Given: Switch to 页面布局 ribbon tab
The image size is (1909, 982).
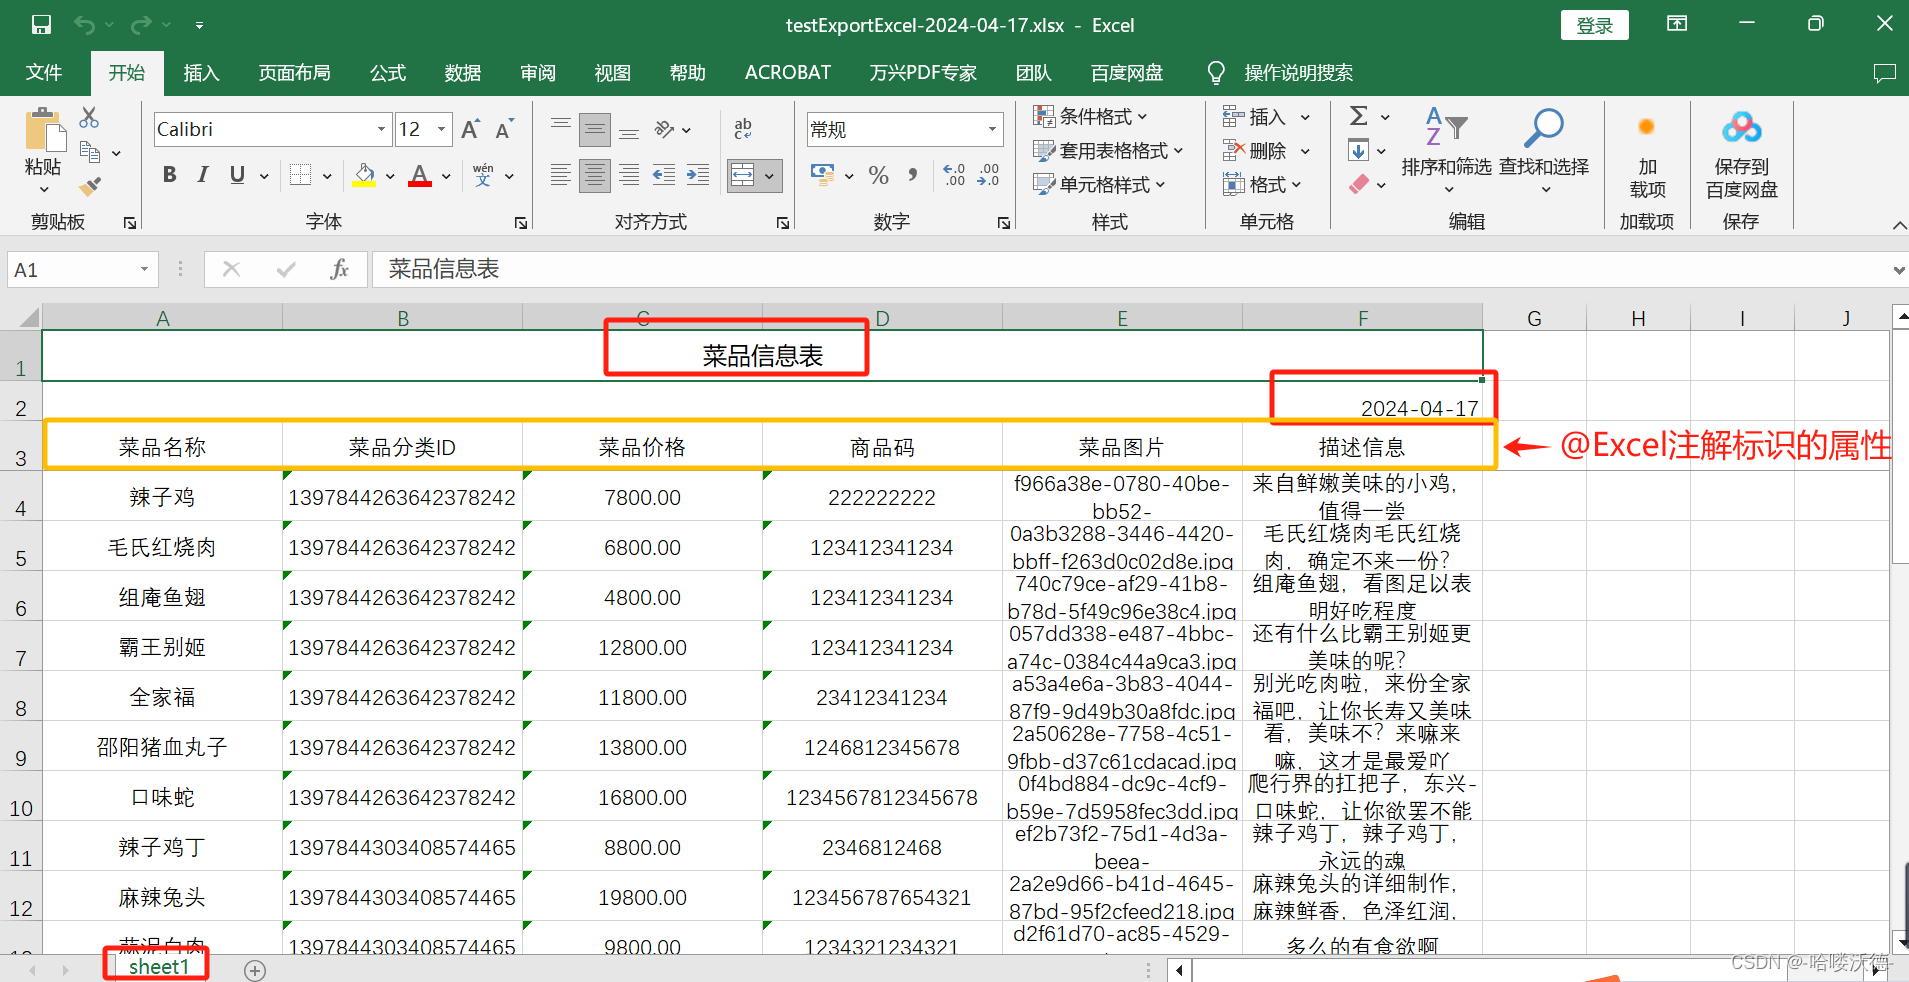Looking at the screenshot, I should [294, 73].
